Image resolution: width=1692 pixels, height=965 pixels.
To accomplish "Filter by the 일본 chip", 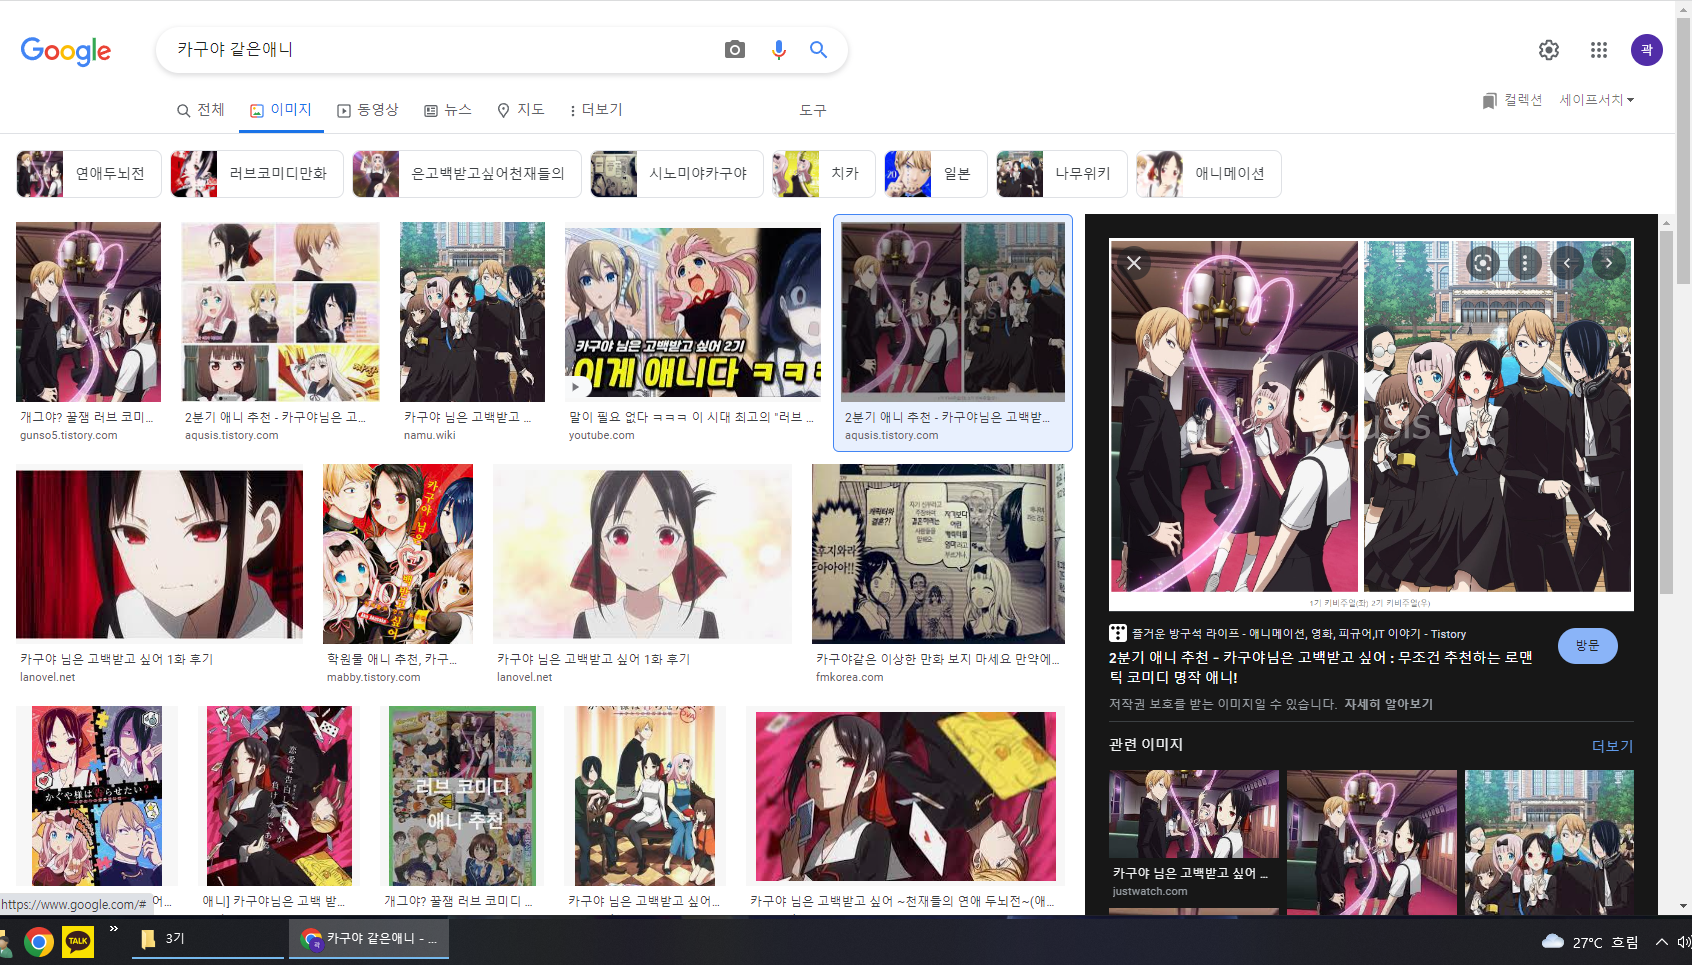I will pyautogui.click(x=936, y=174).
